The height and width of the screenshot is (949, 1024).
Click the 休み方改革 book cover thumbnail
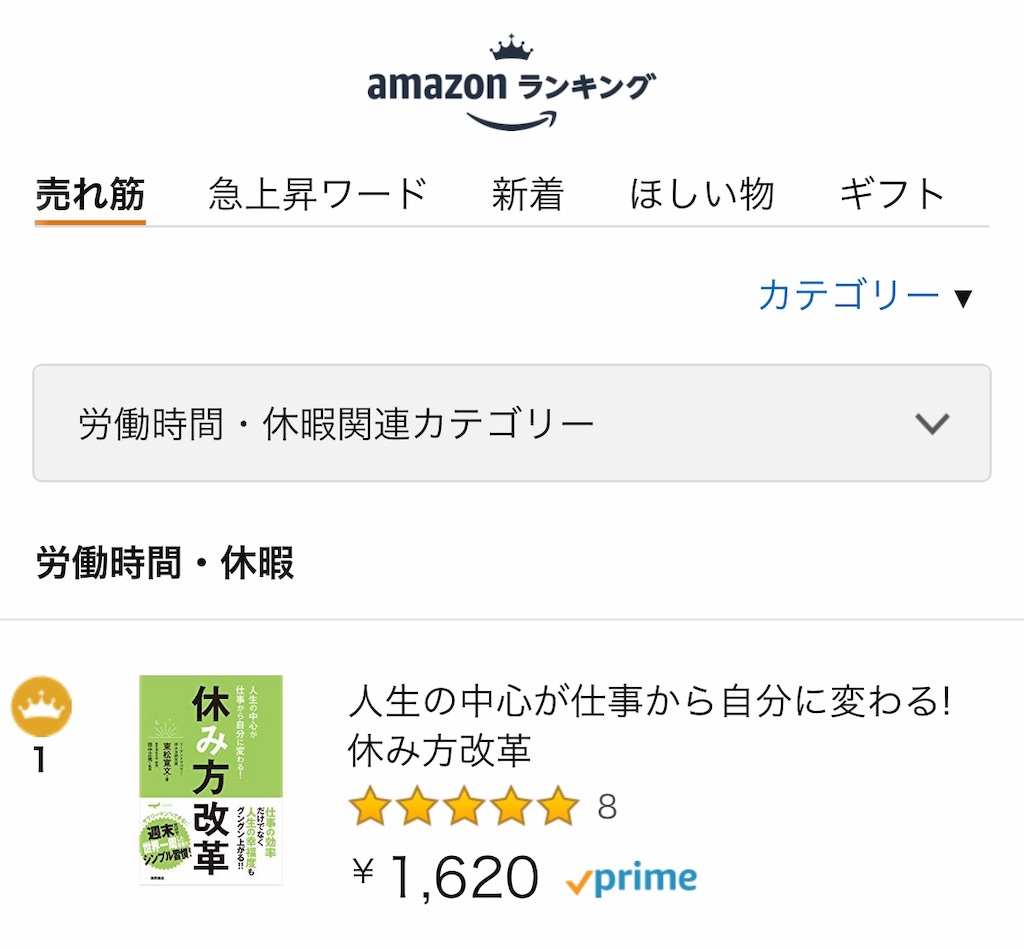[211, 780]
